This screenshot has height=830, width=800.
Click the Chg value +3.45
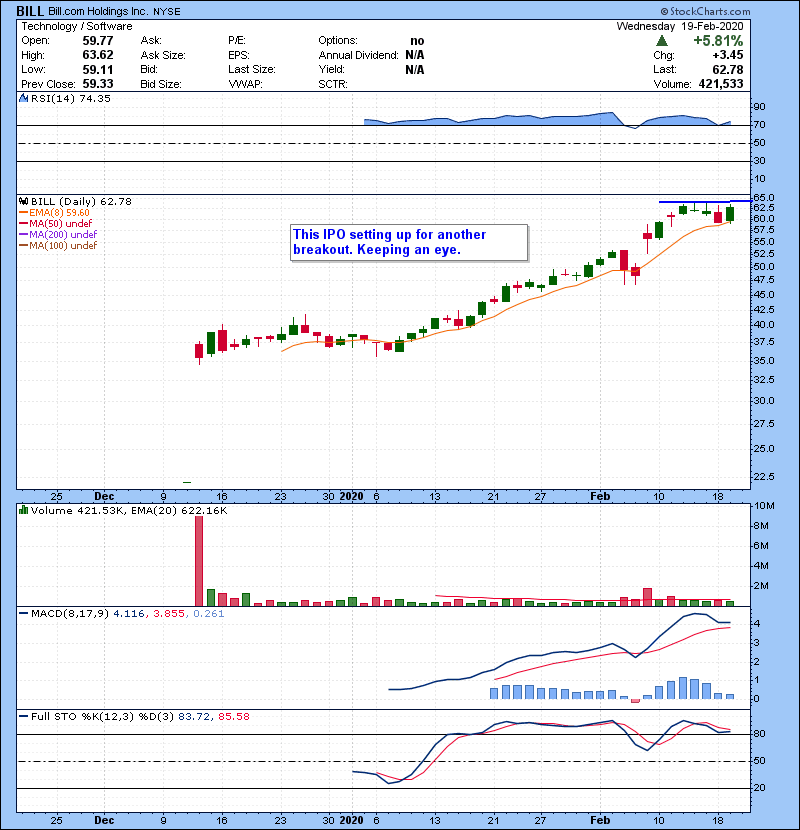click(727, 55)
